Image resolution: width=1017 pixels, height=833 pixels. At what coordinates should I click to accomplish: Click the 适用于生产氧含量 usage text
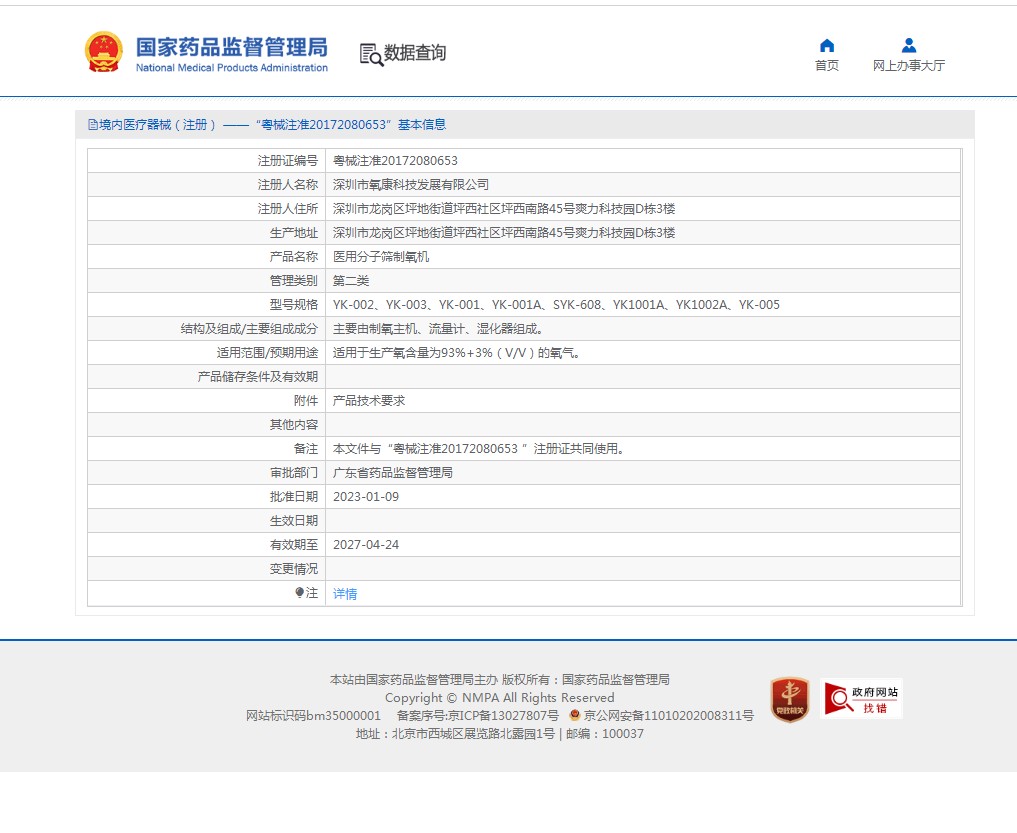(456, 353)
